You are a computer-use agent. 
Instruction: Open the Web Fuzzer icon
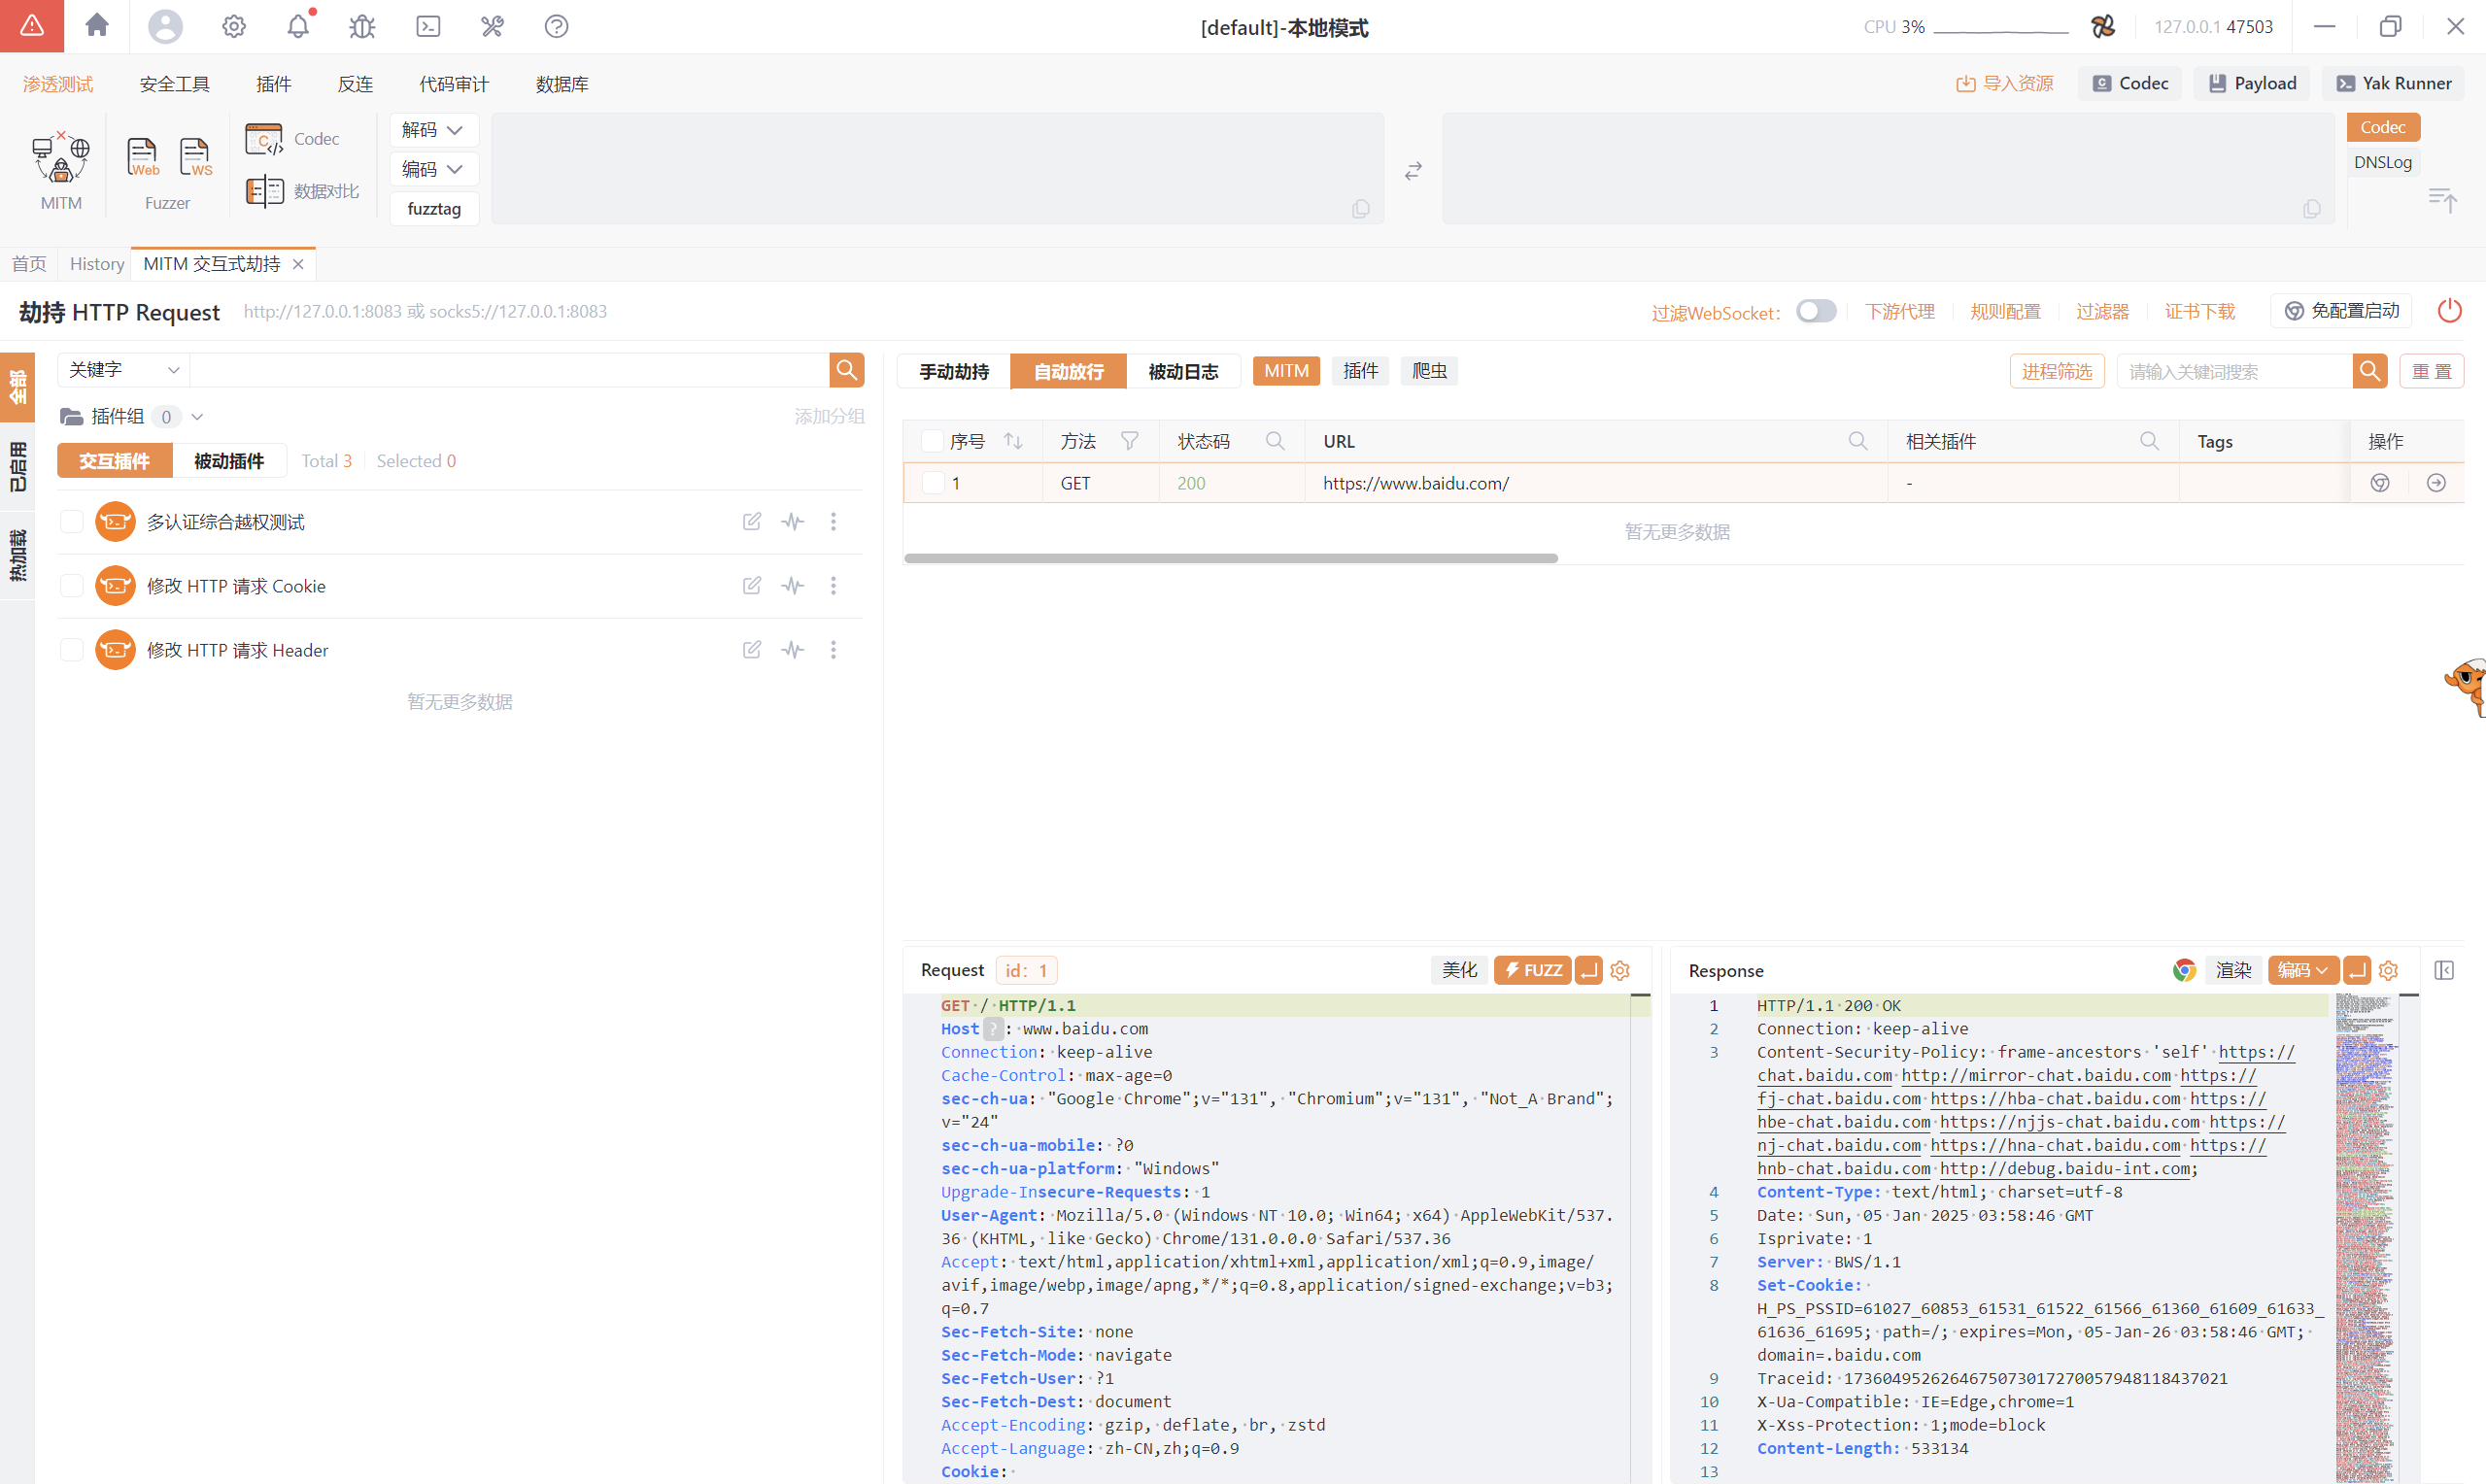[x=142, y=157]
